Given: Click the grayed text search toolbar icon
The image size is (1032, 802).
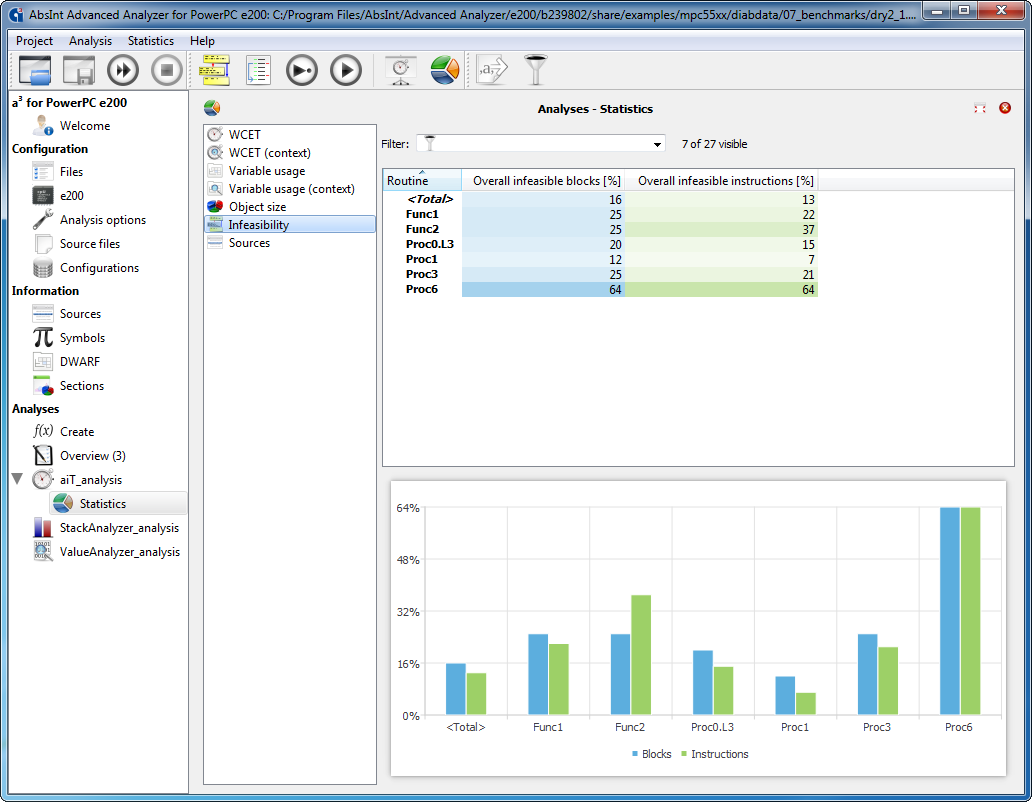Looking at the screenshot, I should pos(492,70).
